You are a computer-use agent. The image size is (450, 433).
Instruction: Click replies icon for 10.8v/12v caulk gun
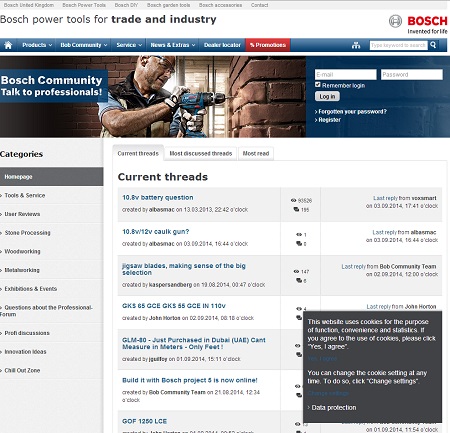click(299, 244)
